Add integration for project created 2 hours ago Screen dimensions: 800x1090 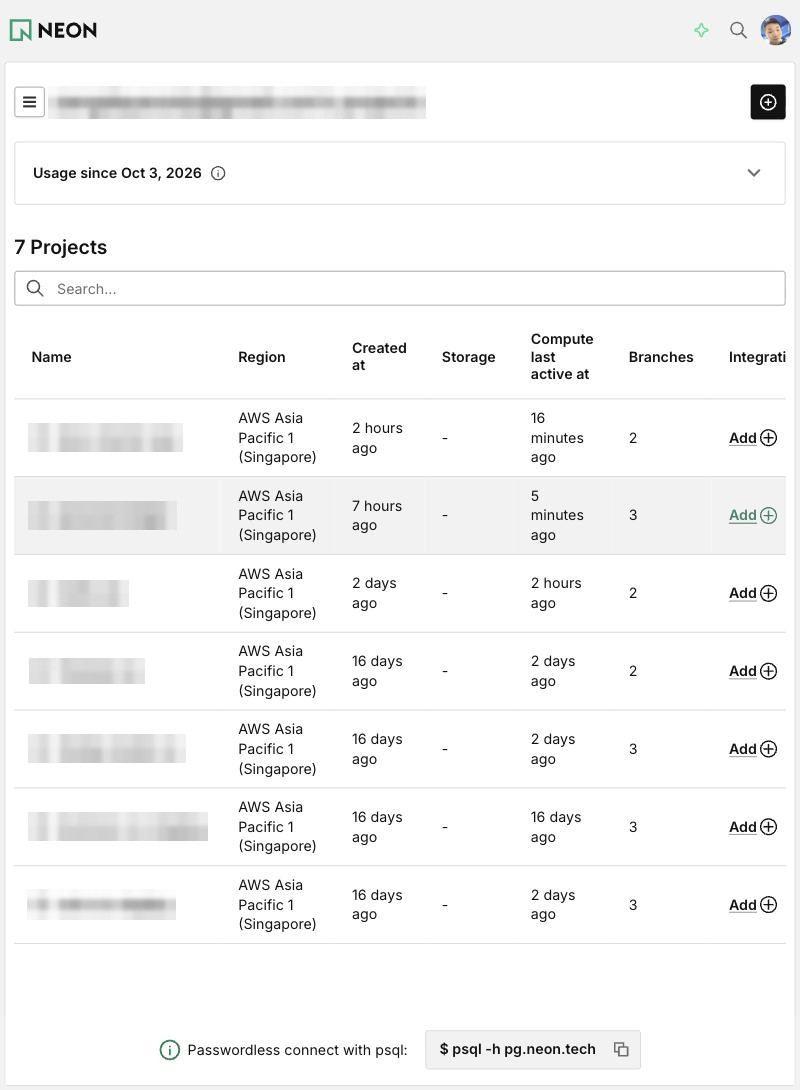(x=753, y=438)
